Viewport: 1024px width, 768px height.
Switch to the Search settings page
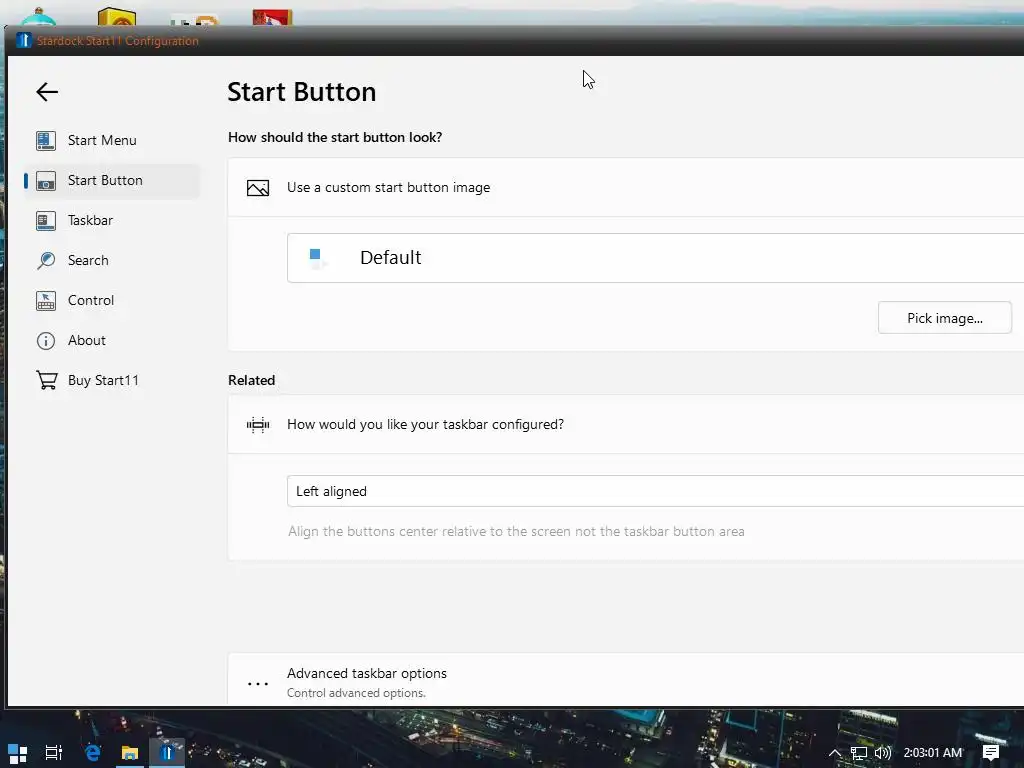[111, 260]
